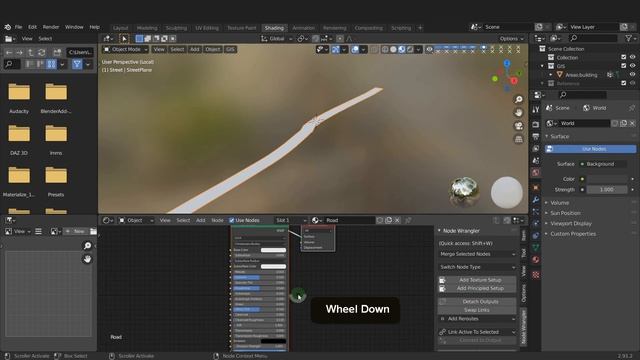640x360 pixels.
Task: Open the Render menu
Action: tap(51, 27)
